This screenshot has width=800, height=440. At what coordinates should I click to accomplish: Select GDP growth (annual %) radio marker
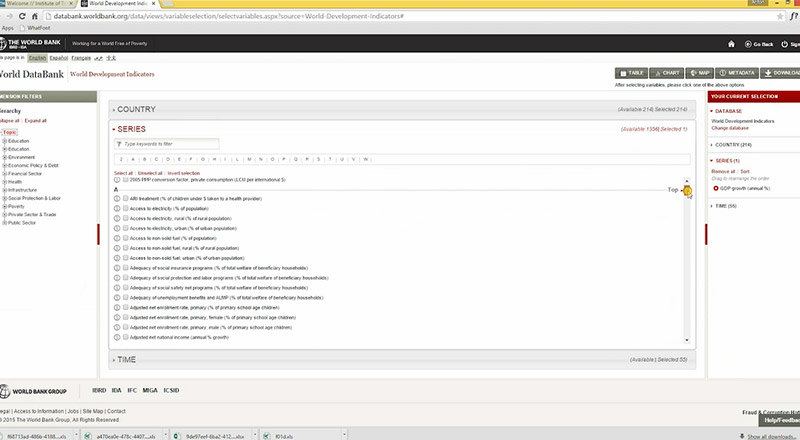(715, 188)
